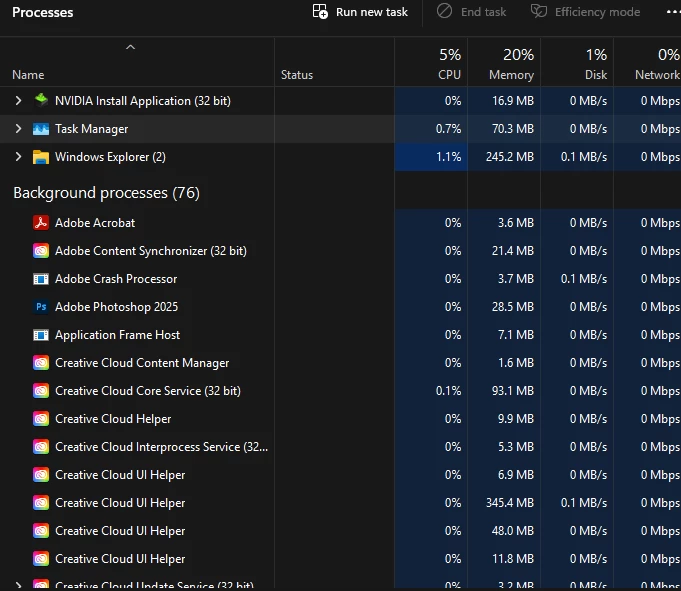Click the End task prohibition icon
The height and width of the screenshot is (591, 681).
tap(444, 11)
